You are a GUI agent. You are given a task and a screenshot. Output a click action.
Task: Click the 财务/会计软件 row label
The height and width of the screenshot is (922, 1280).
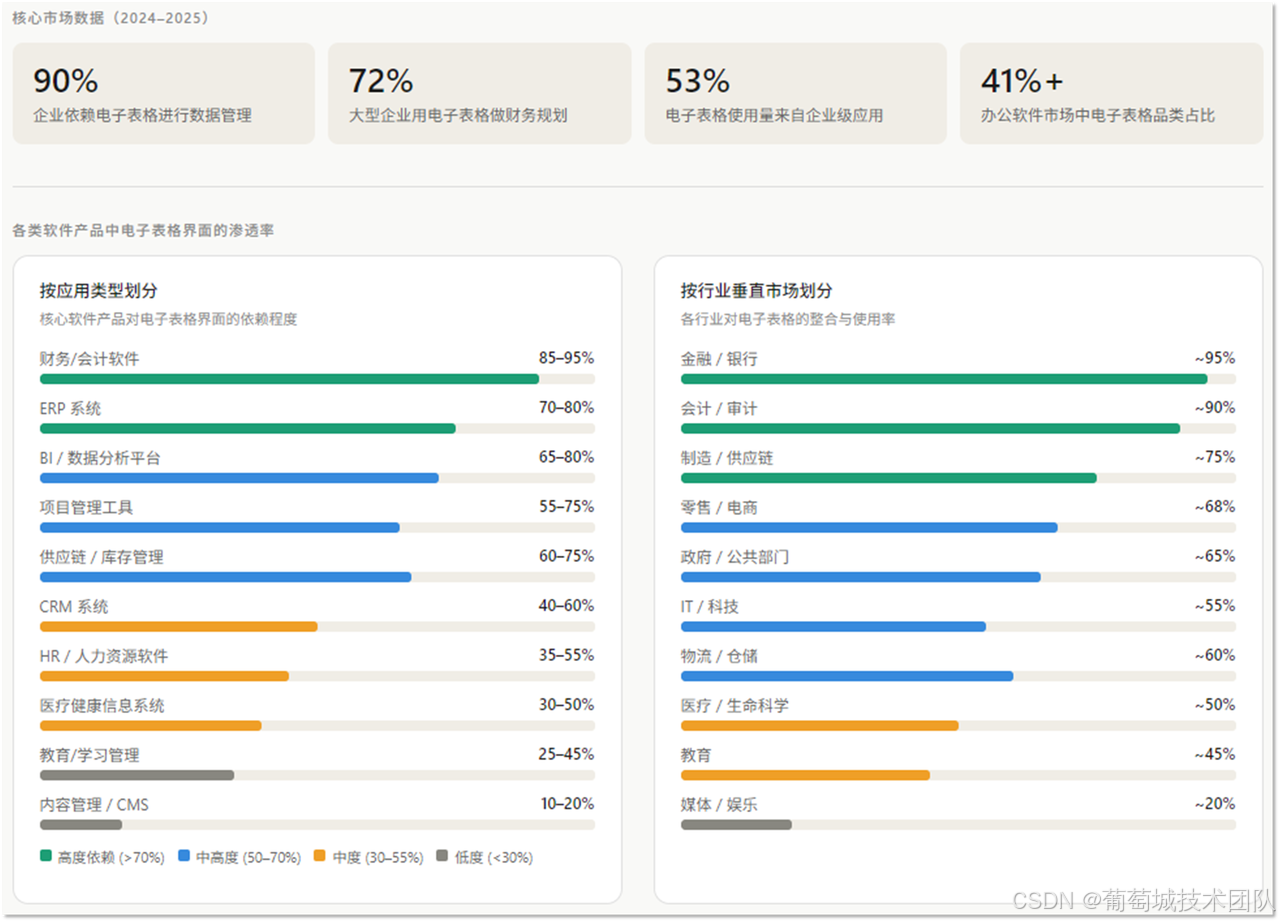click(x=90, y=358)
